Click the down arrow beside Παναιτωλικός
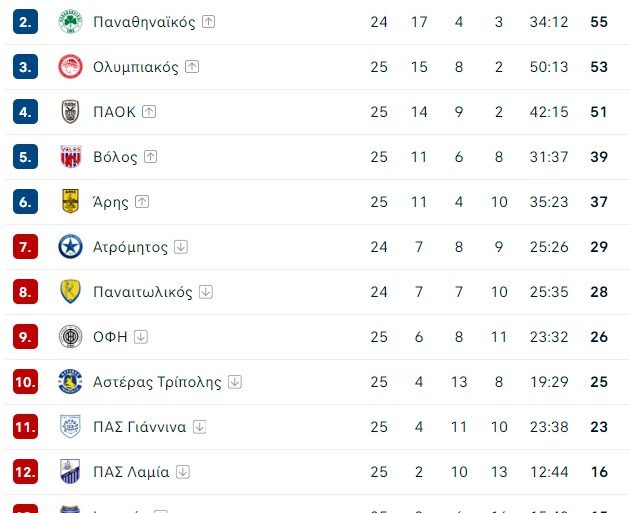 pos(206,292)
